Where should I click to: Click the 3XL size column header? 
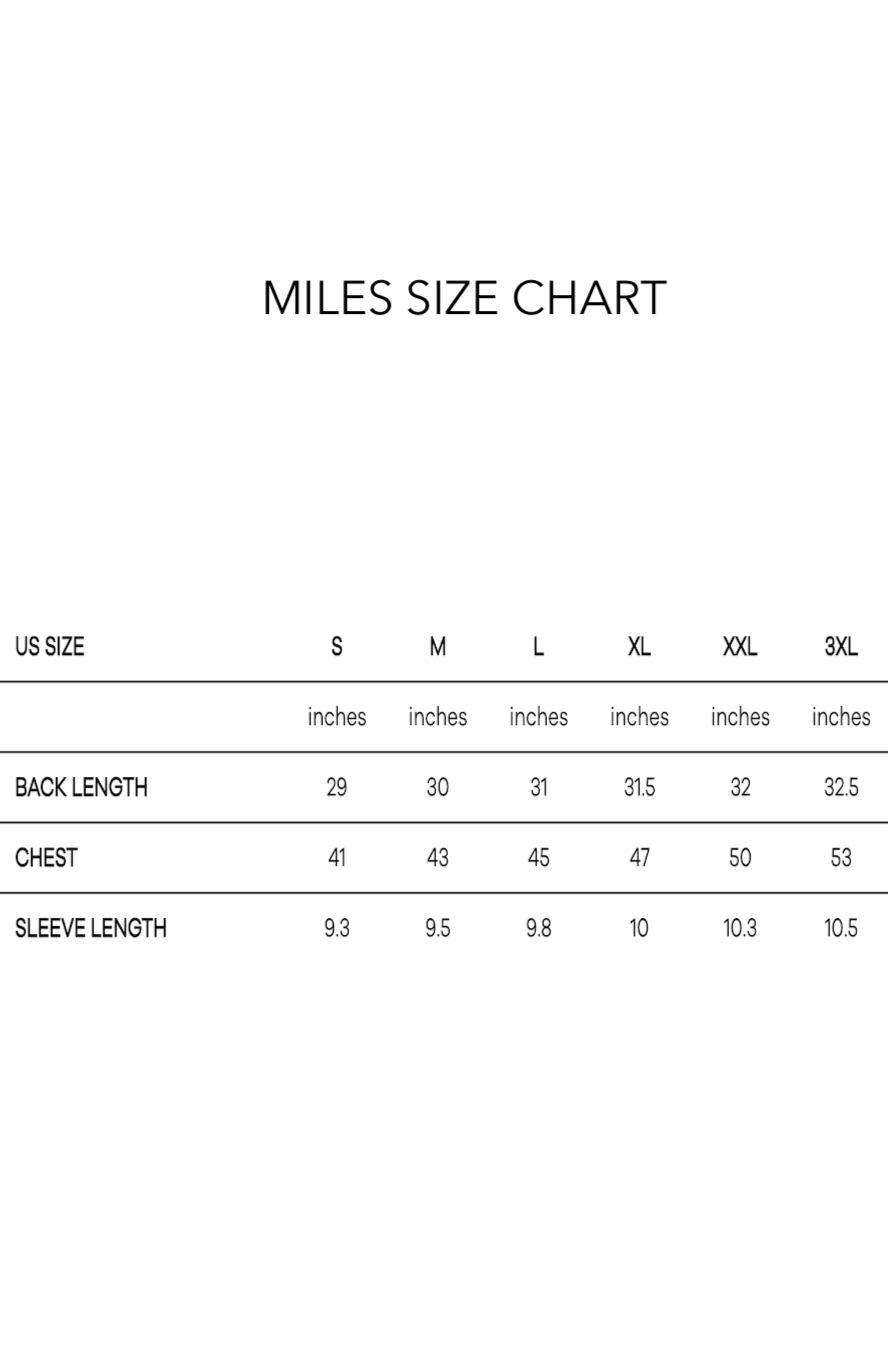point(841,646)
